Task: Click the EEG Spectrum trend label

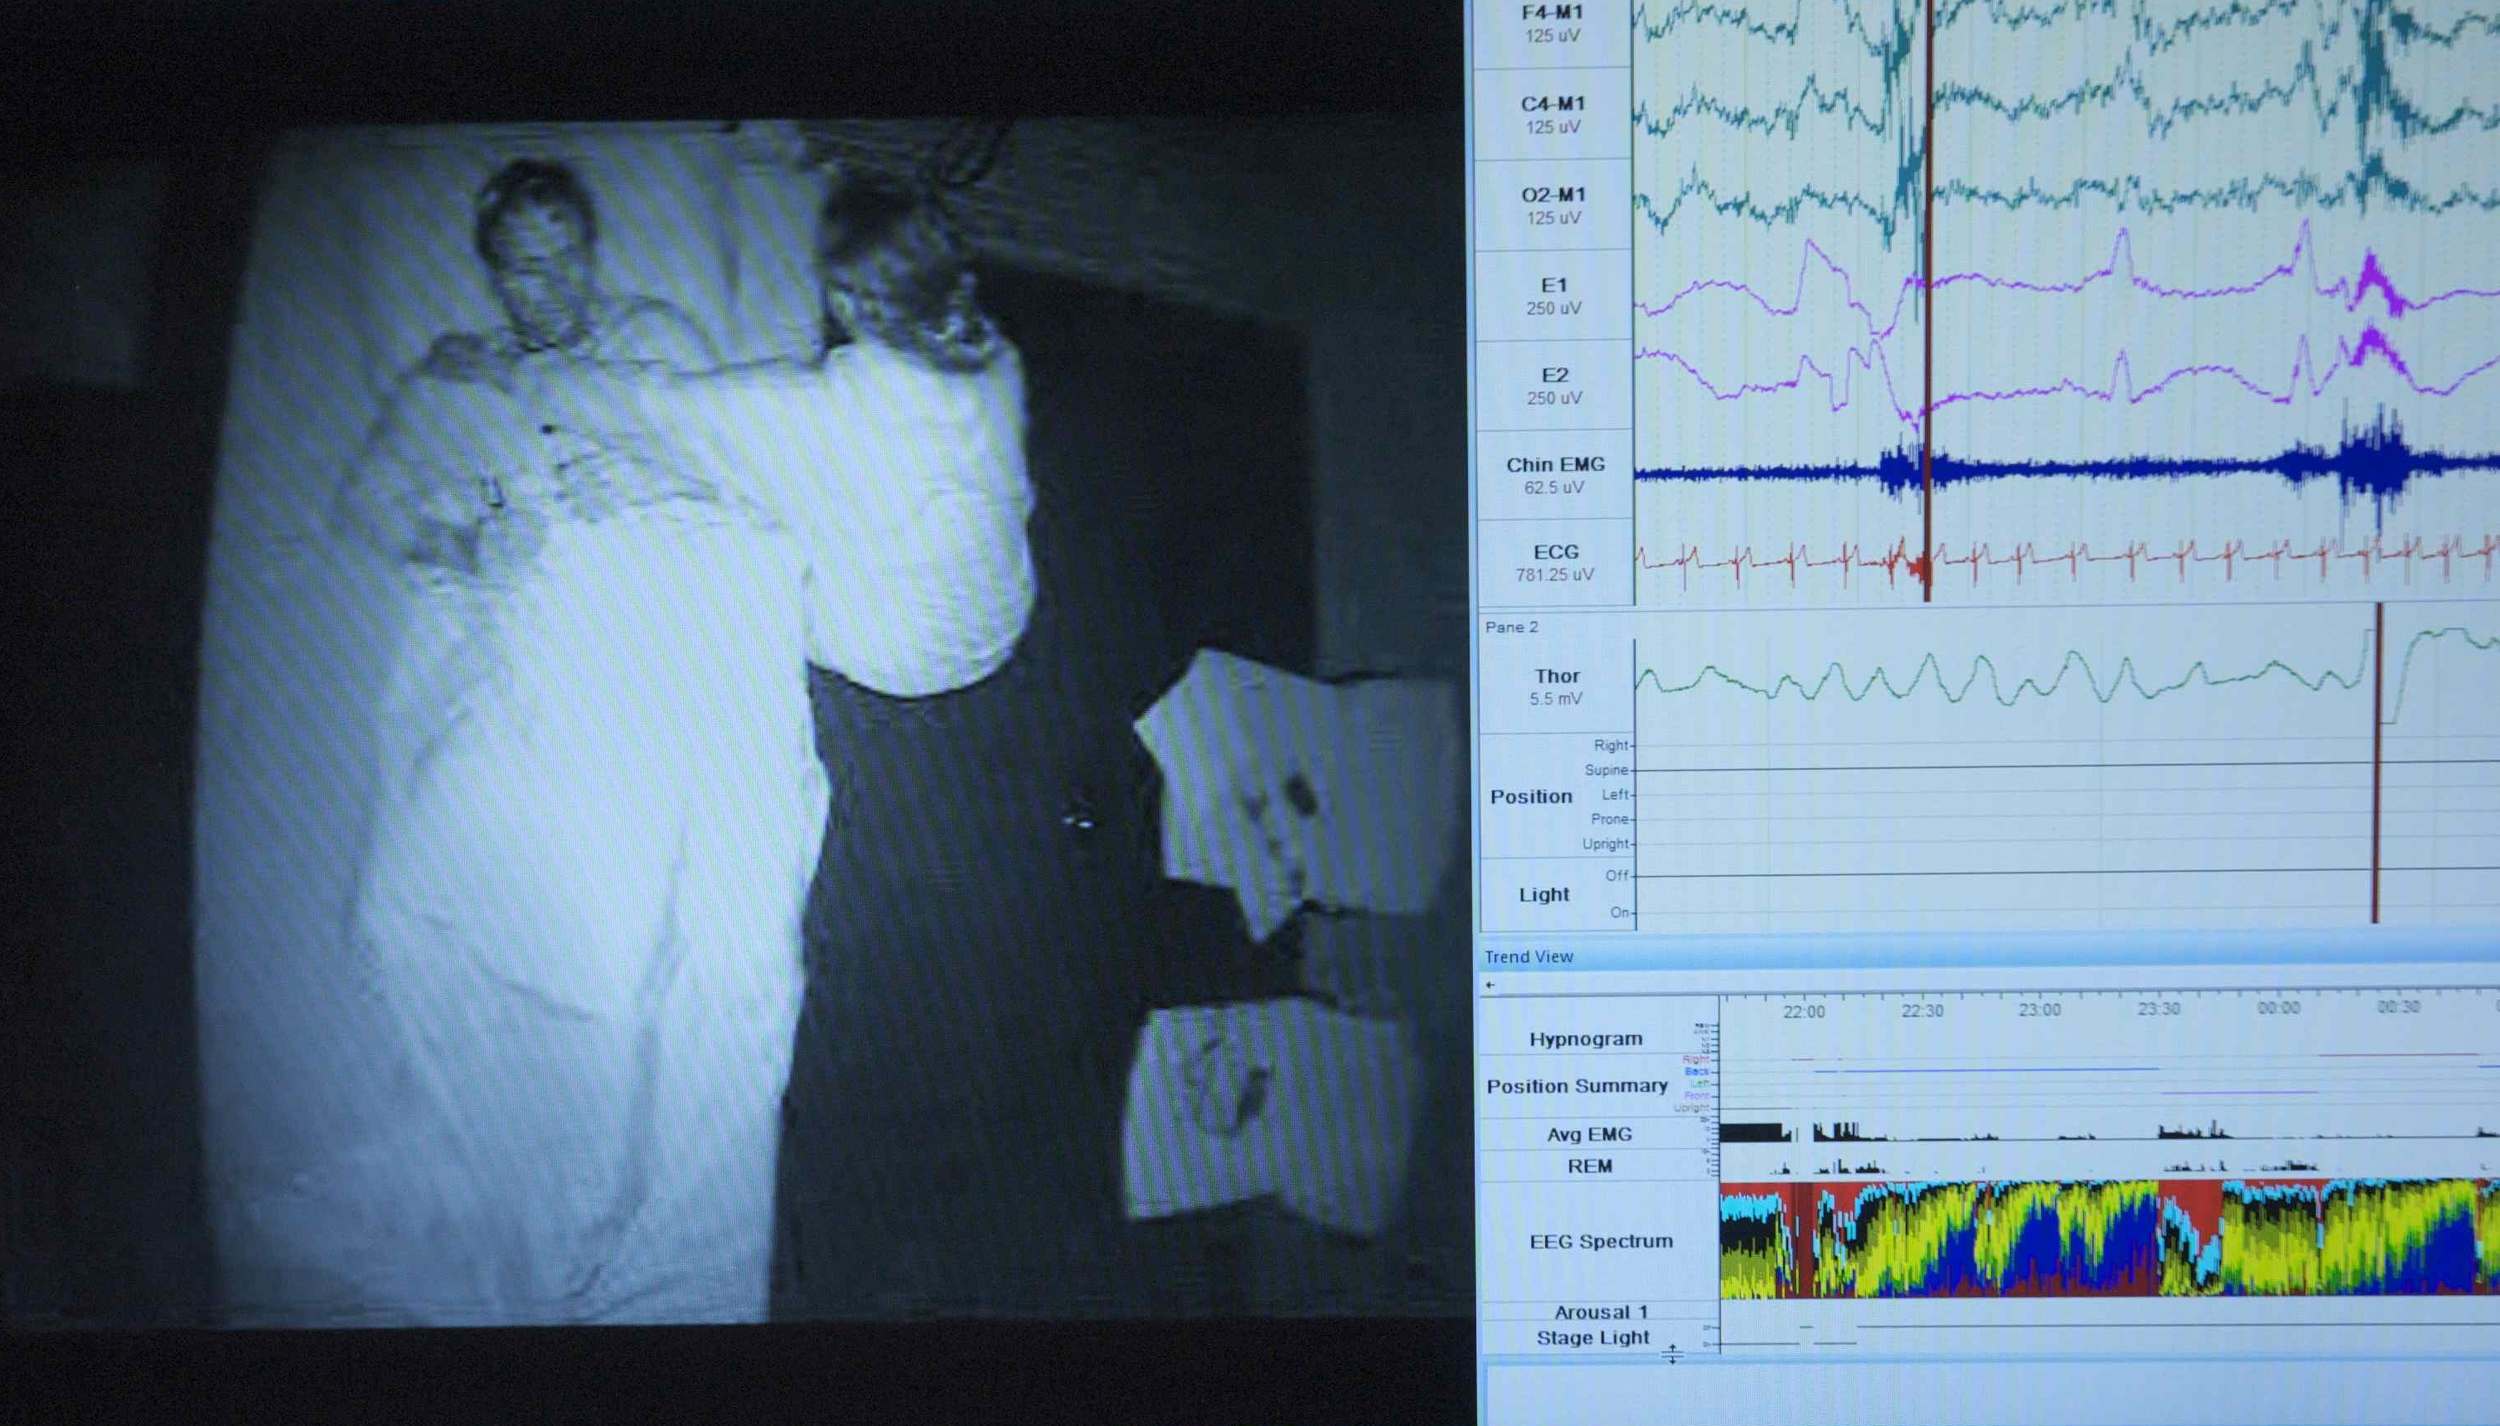Action: tap(1601, 1242)
